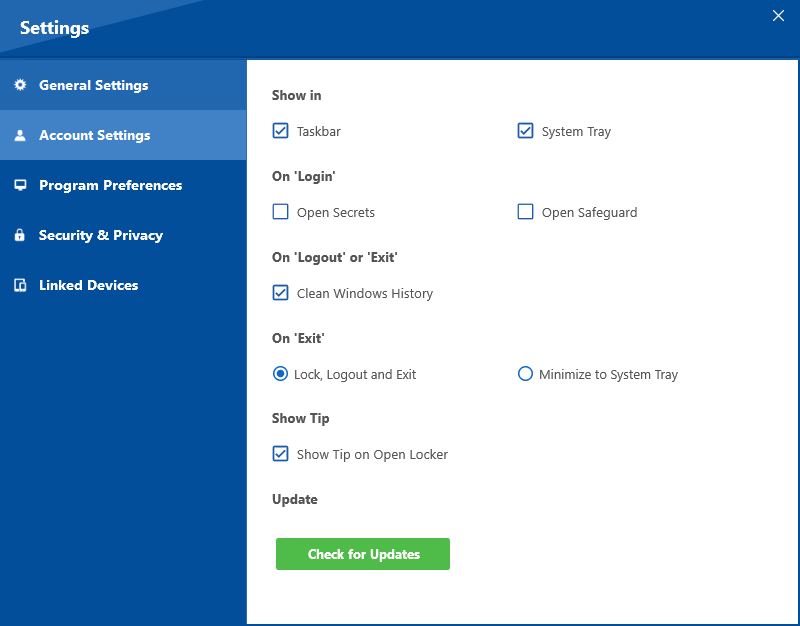Screen dimensions: 800x626
Task: Choose Minimize to System Tray radio button
Action: (x=525, y=374)
